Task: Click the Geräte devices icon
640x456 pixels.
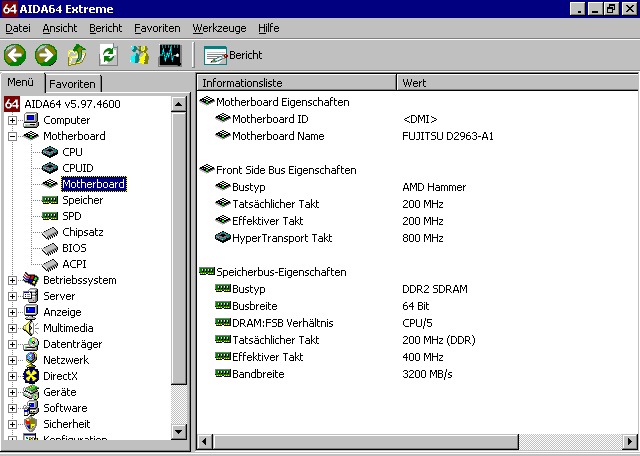Action: pos(31,392)
